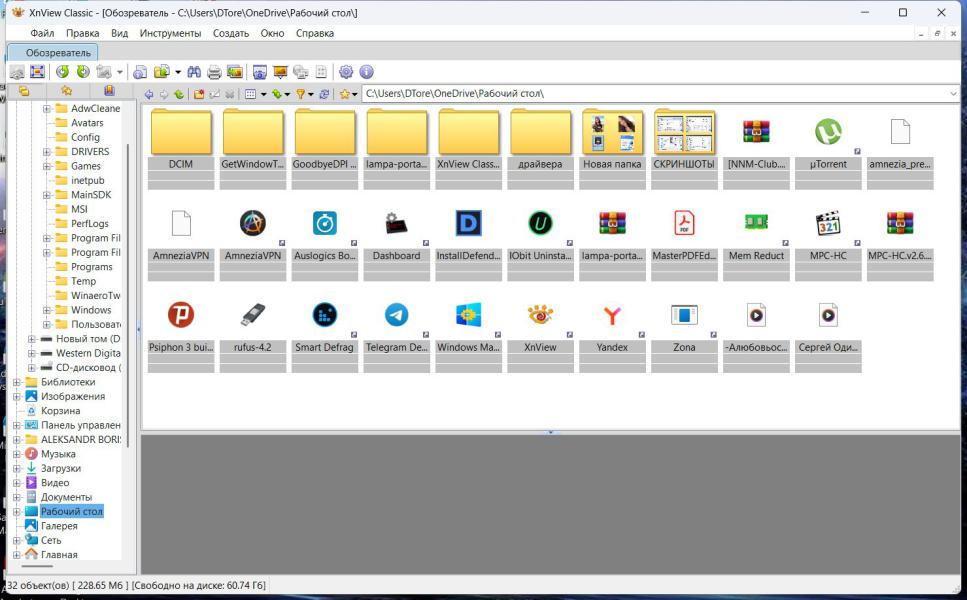The height and width of the screenshot is (600, 967).
Task: Open the filter funnel dropdown
Action: (310, 94)
